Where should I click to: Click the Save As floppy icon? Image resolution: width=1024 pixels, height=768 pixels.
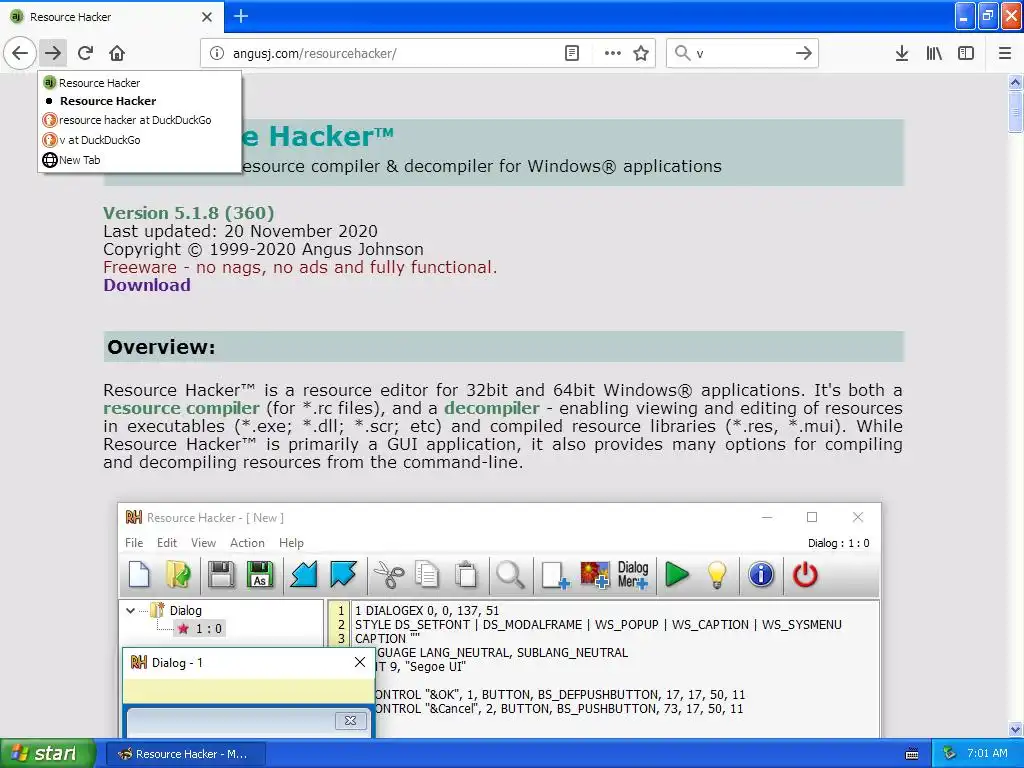tap(260, 575)
